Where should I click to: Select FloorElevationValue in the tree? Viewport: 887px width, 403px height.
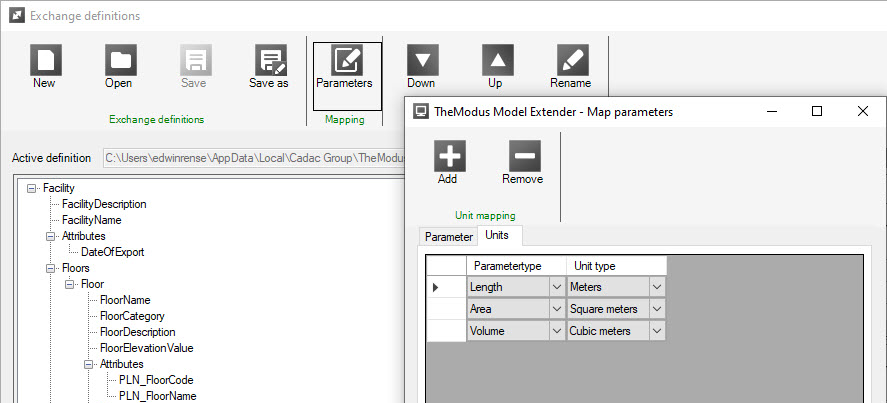[x=147, y=348]
